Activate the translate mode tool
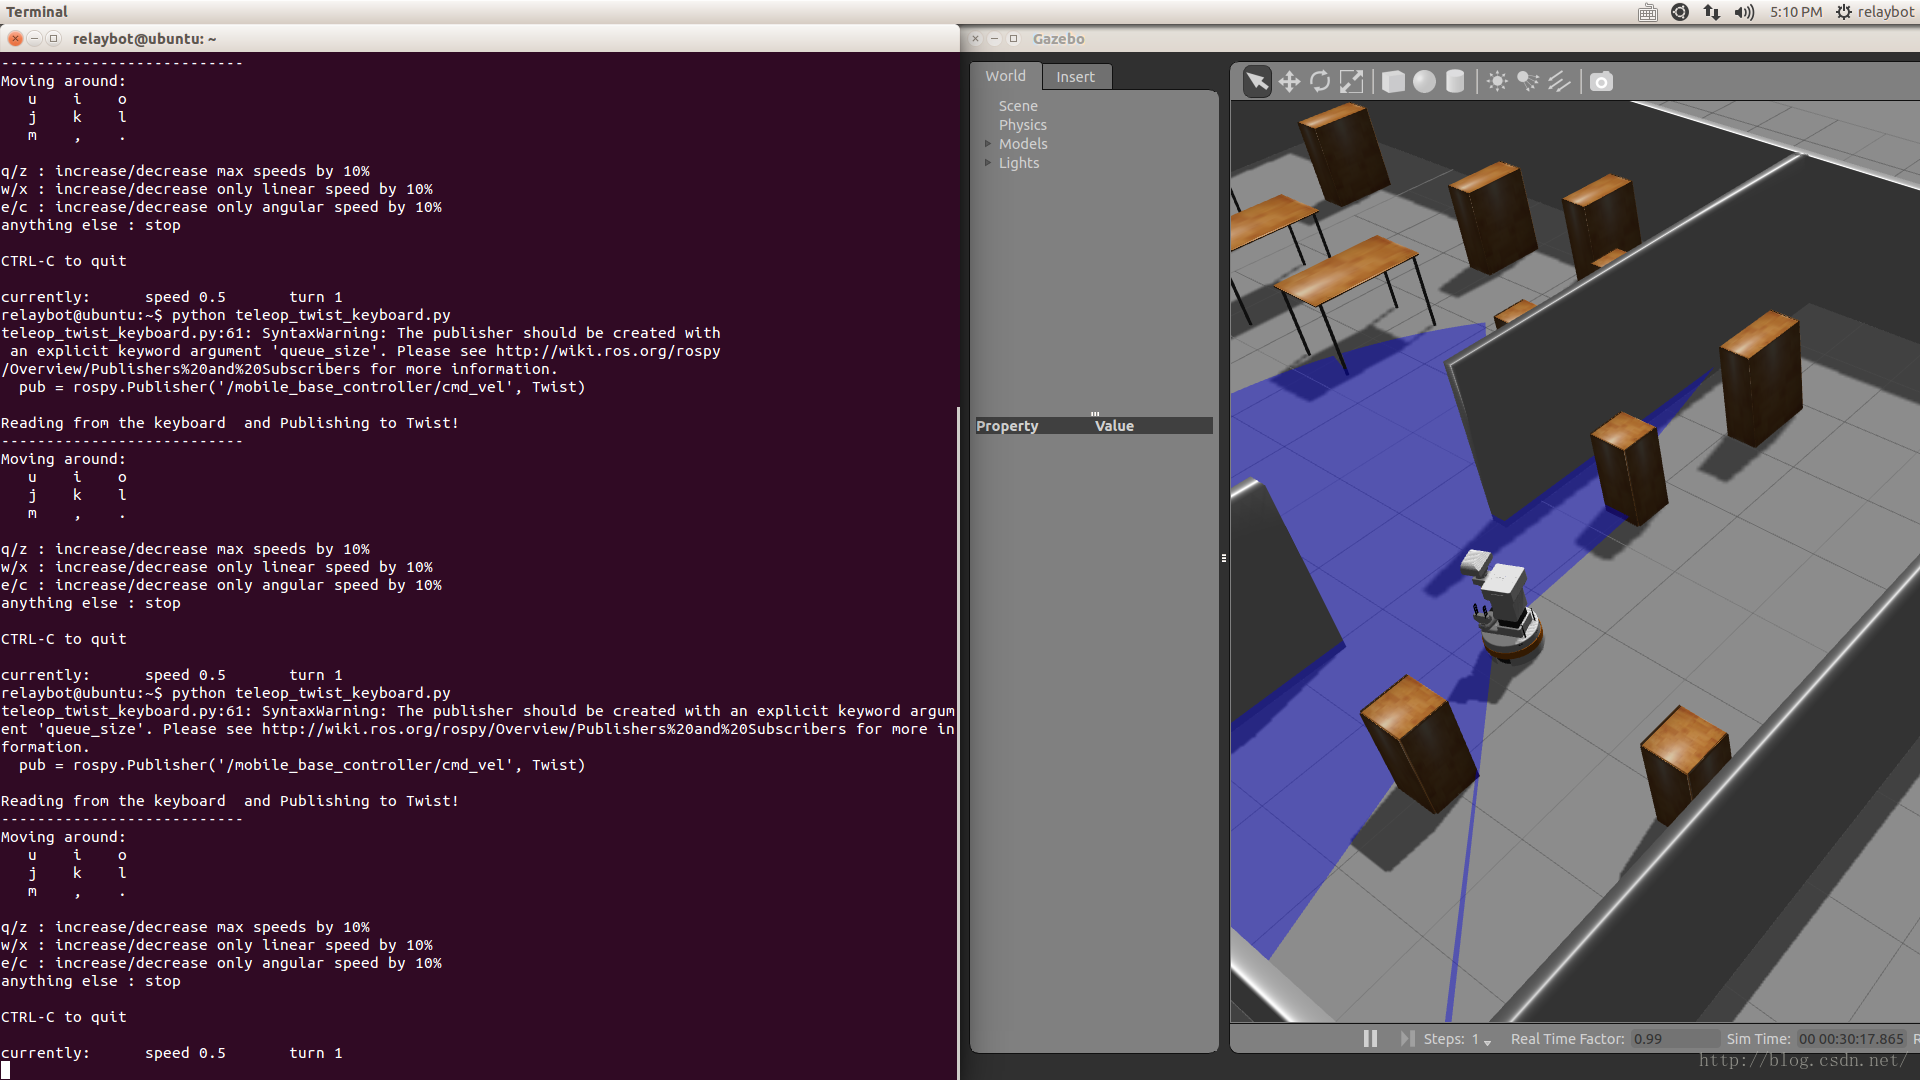This screenshot has height=1080, width=1920. (1289, 81)
